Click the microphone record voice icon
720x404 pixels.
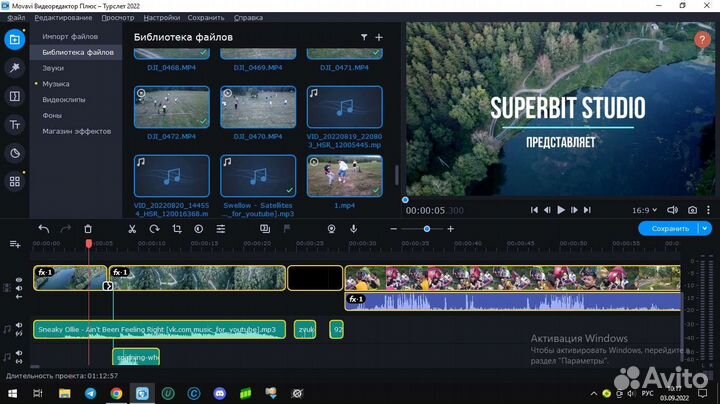(x=354, y=229)
